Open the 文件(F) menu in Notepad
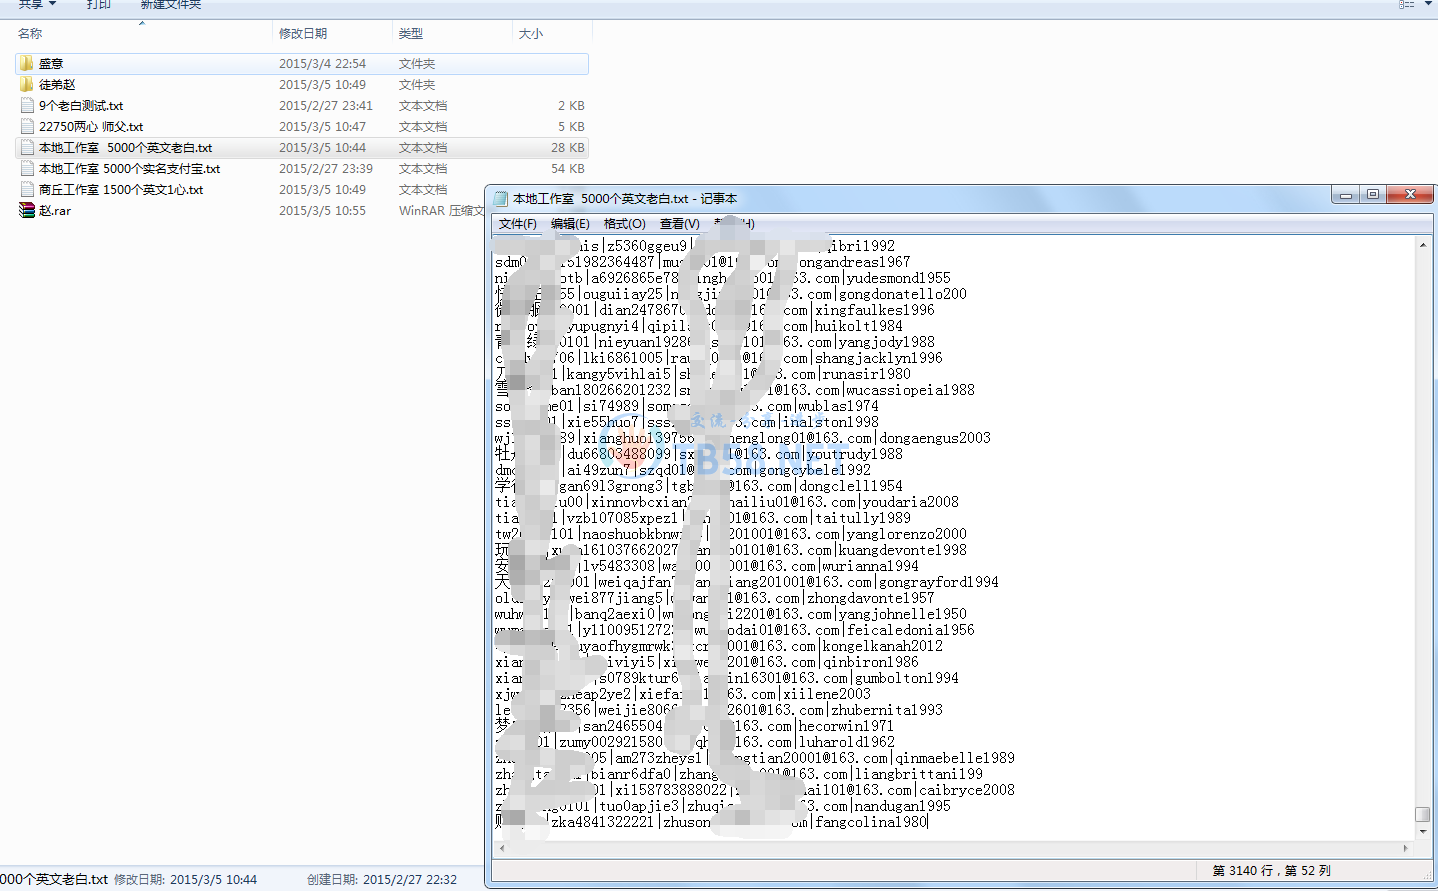 517,223
